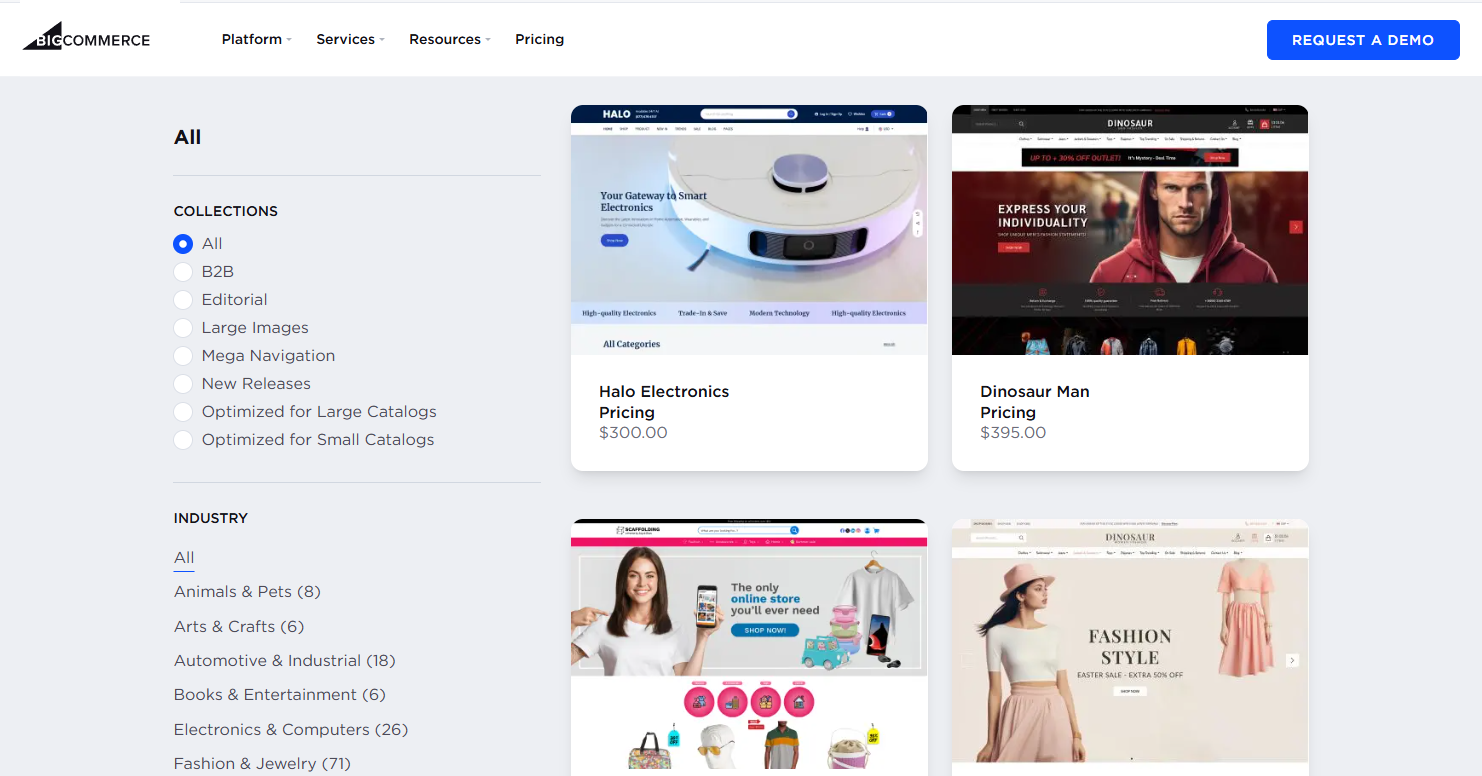Pick Optimized for Small Catalogs option
Screen dimensions: 1482x776
point(183,439)
